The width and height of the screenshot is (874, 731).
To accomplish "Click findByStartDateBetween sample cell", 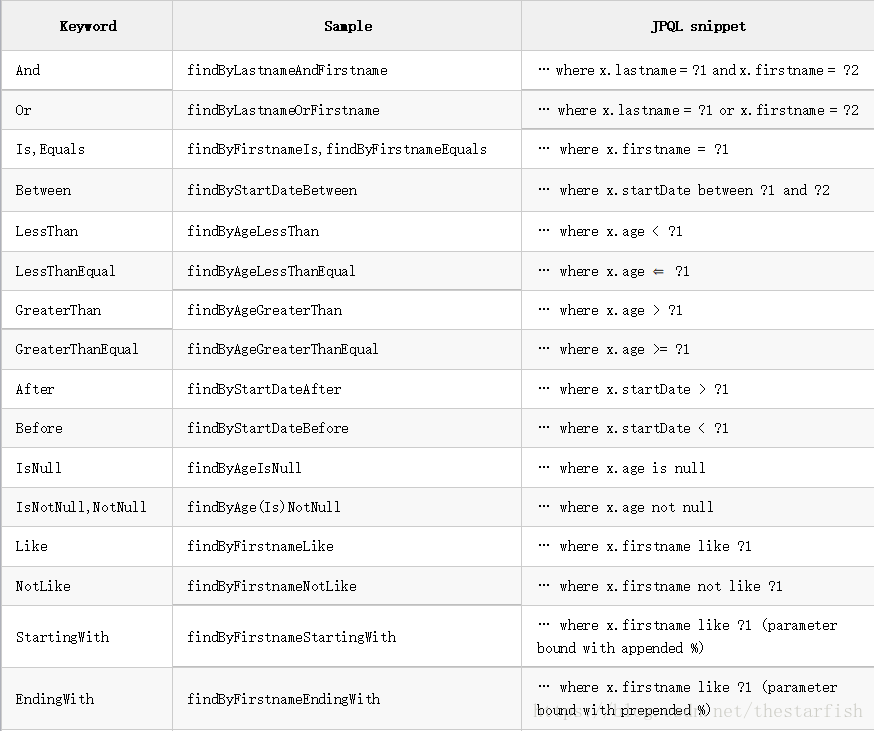I will click(x=347, y=190).
